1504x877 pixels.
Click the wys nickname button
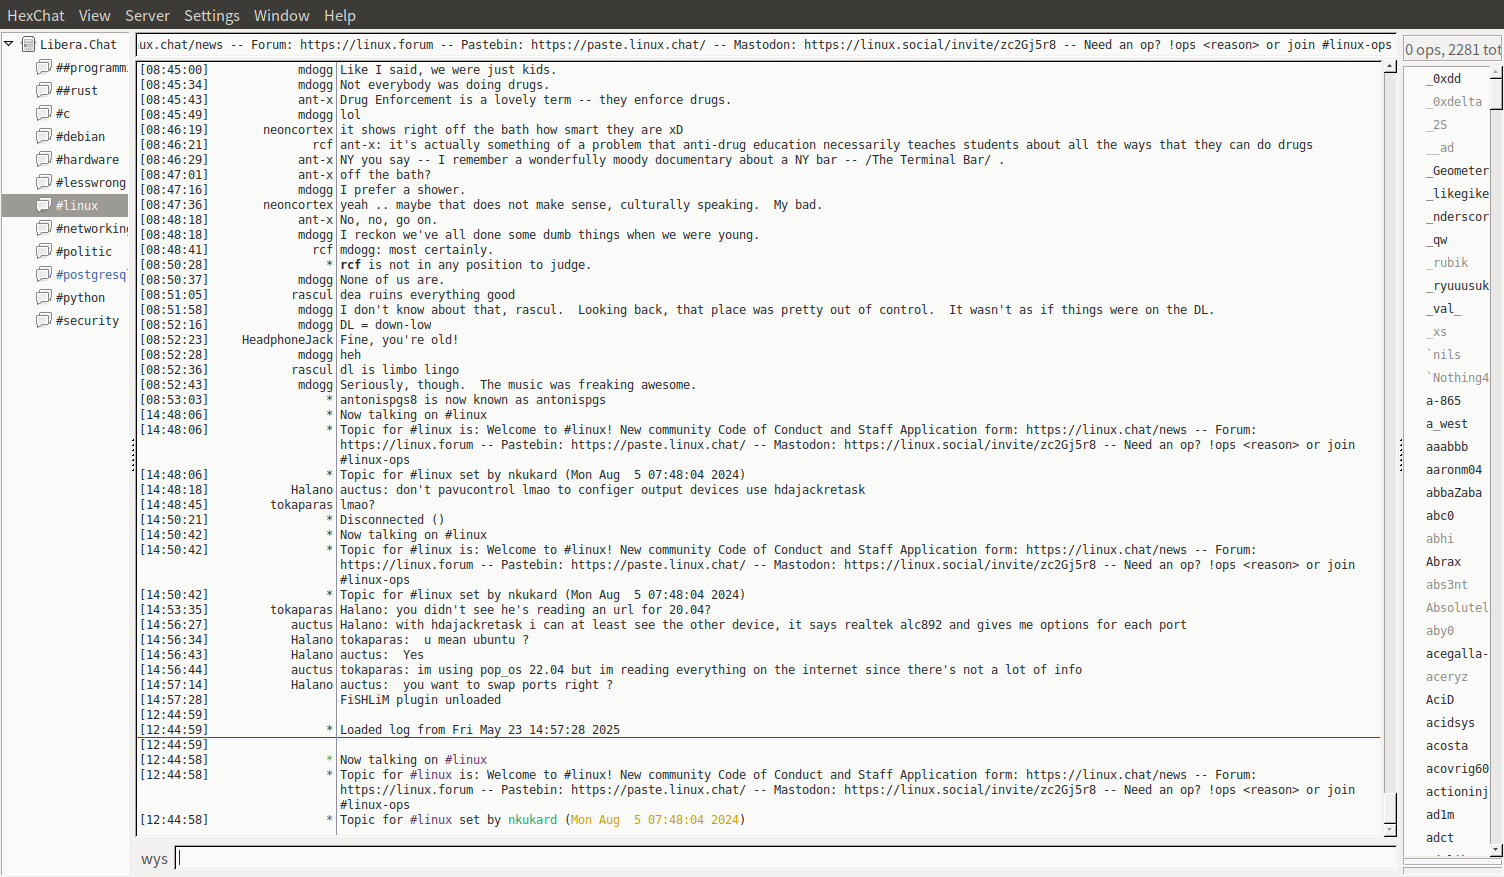pyautogui.click(x=154, y=859)
